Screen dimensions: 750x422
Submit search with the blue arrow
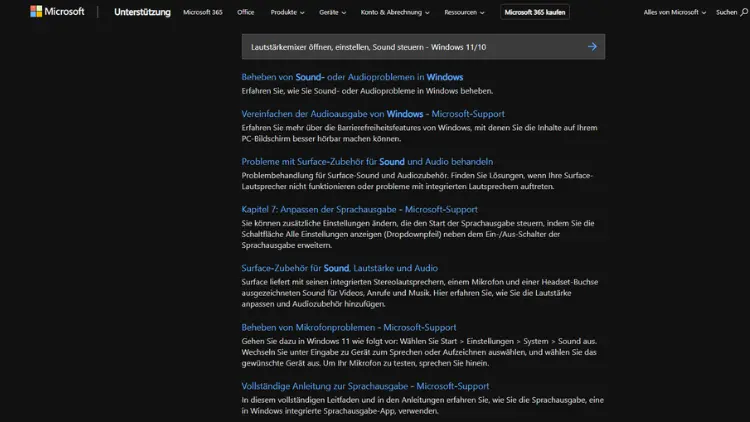(592, 46)
